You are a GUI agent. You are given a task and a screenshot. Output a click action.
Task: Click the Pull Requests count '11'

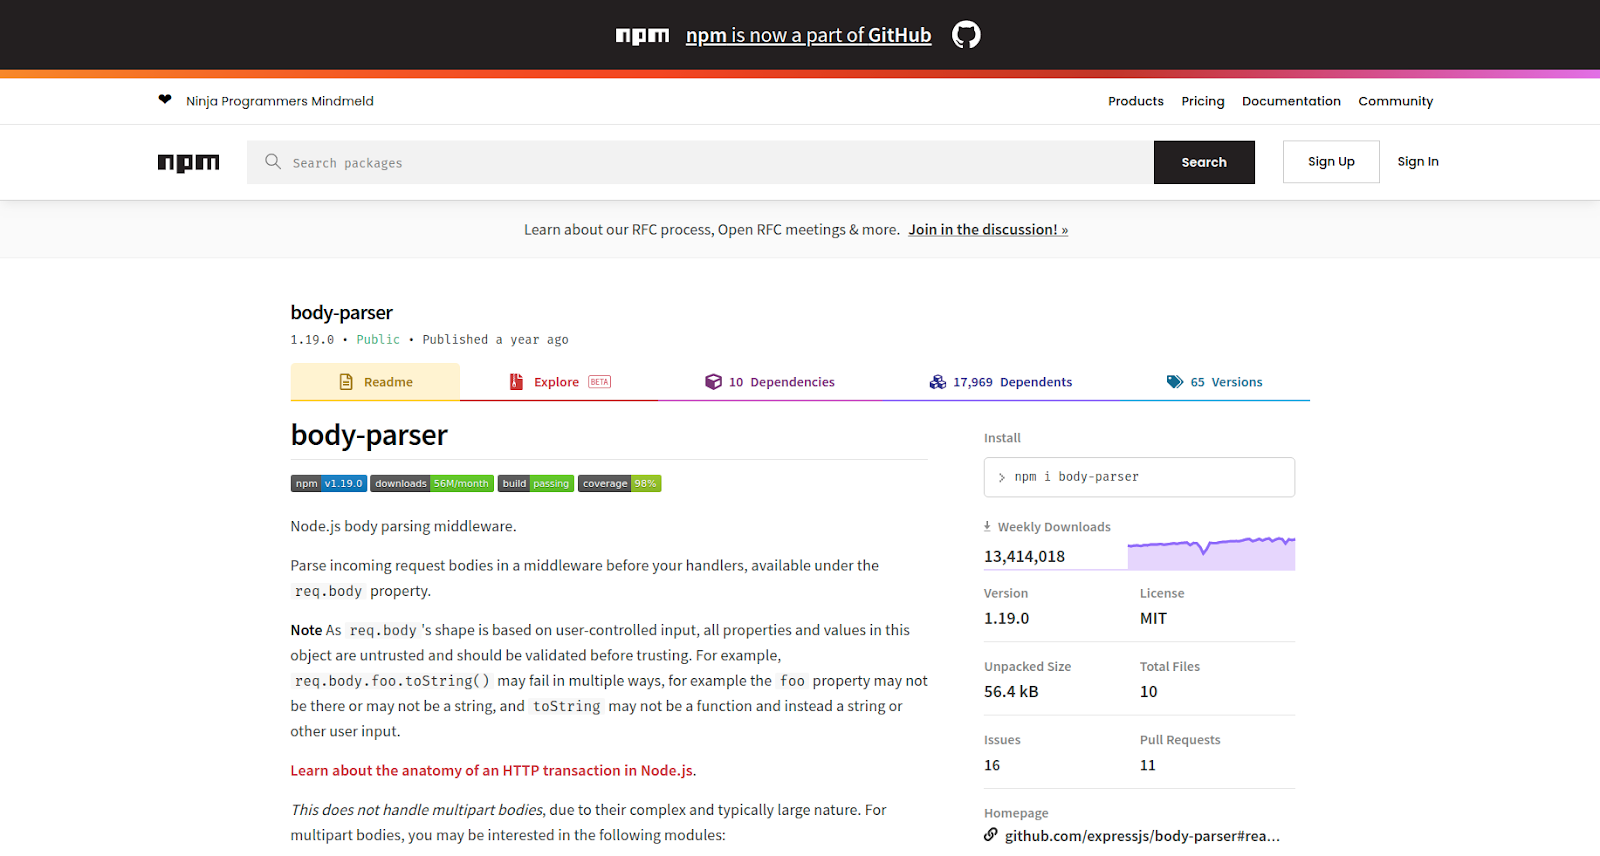click(x=1148, y=766)
